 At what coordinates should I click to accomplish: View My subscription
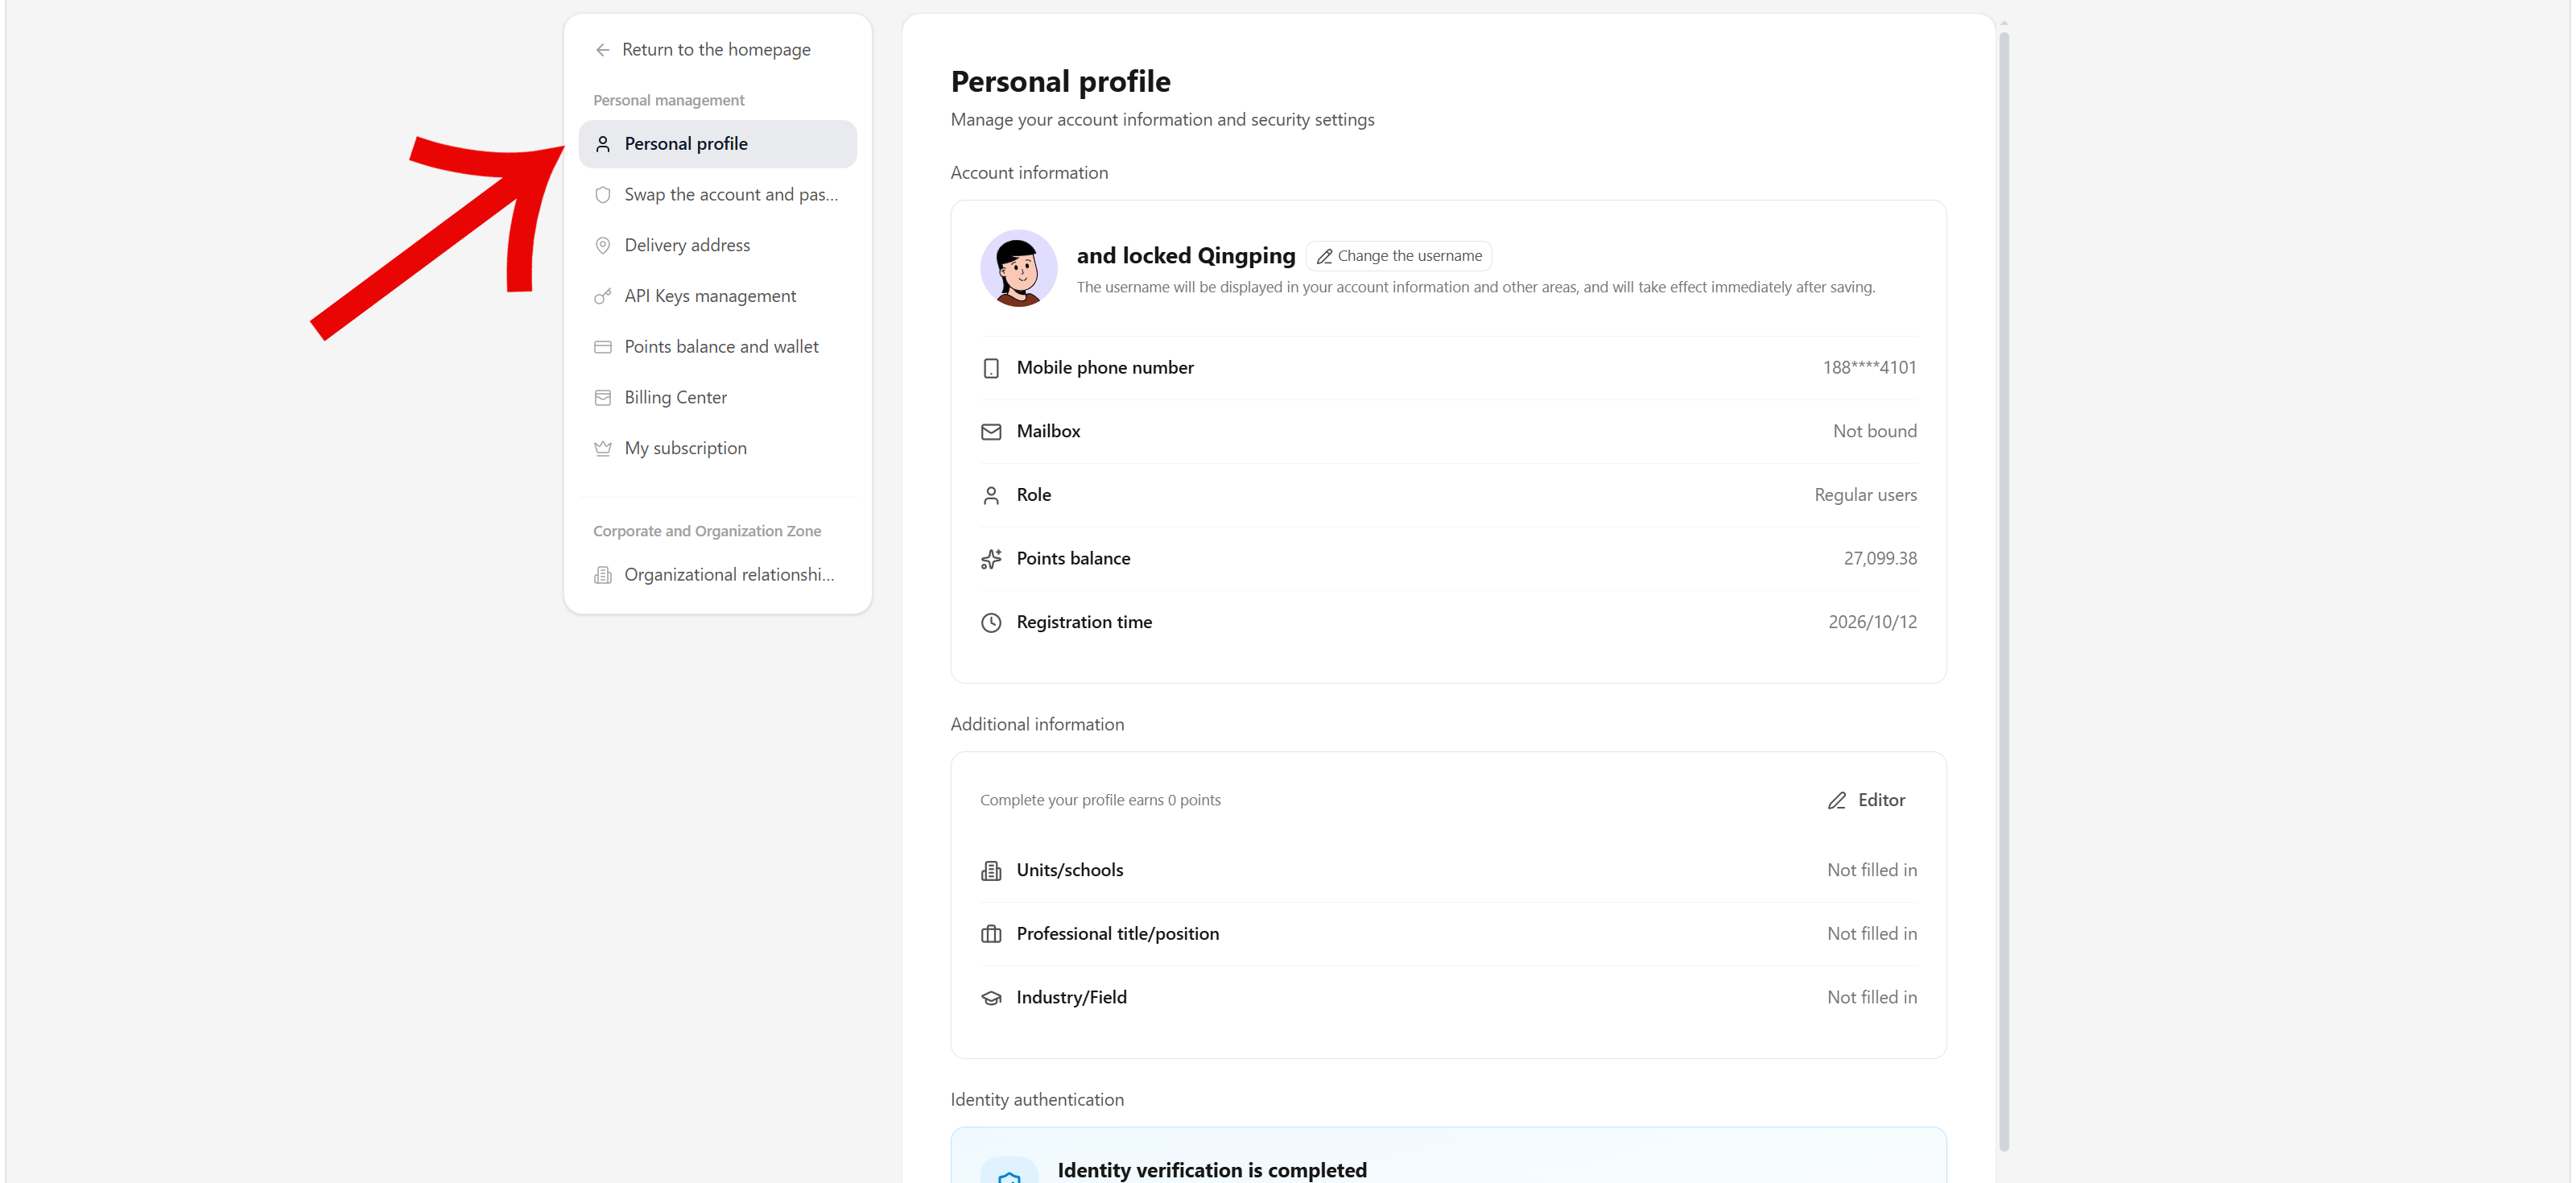717,449
